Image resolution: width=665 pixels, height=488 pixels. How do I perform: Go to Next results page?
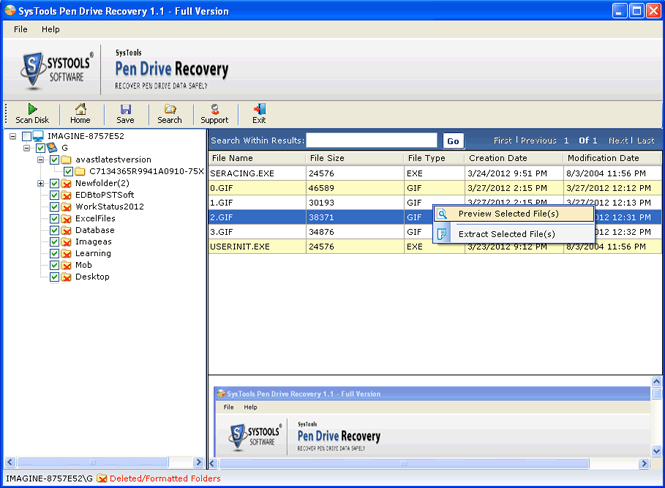618,140
